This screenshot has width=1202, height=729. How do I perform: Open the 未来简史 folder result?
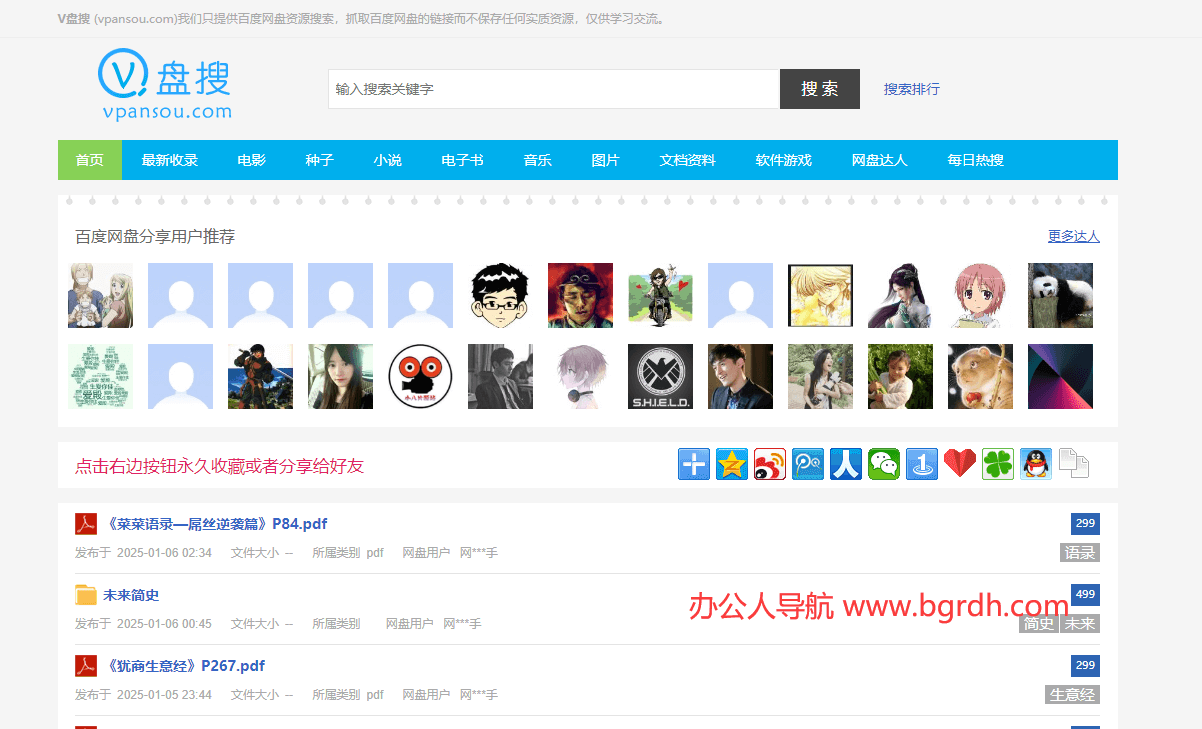point(131,595)
